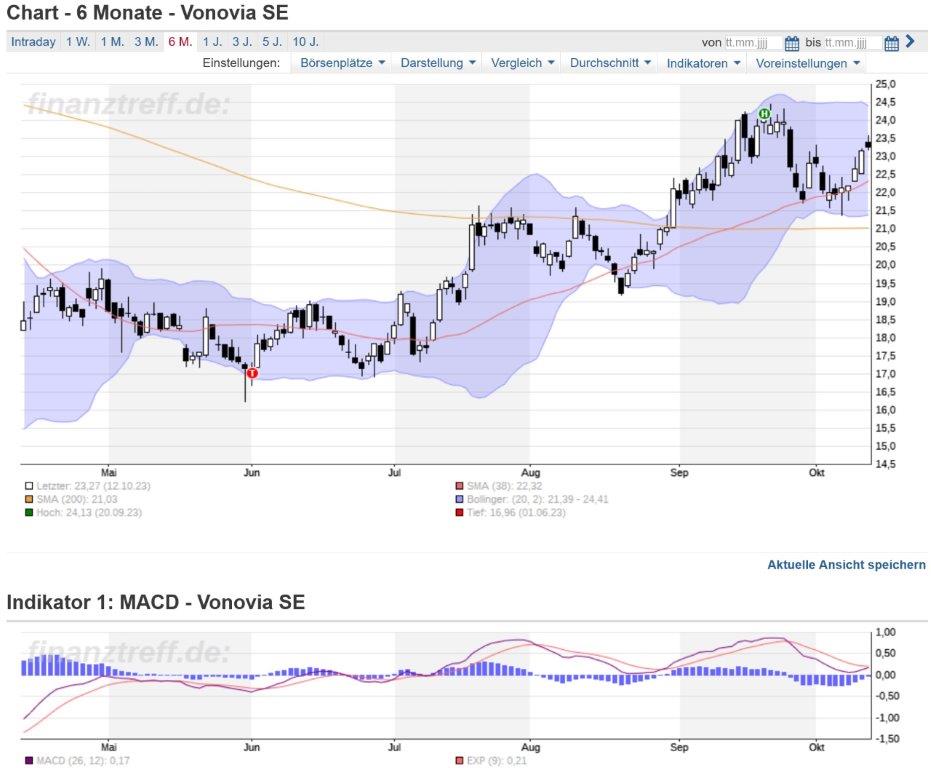
Task: Click the green Hoch legend swatch
Action: click(x=28, y=512)
